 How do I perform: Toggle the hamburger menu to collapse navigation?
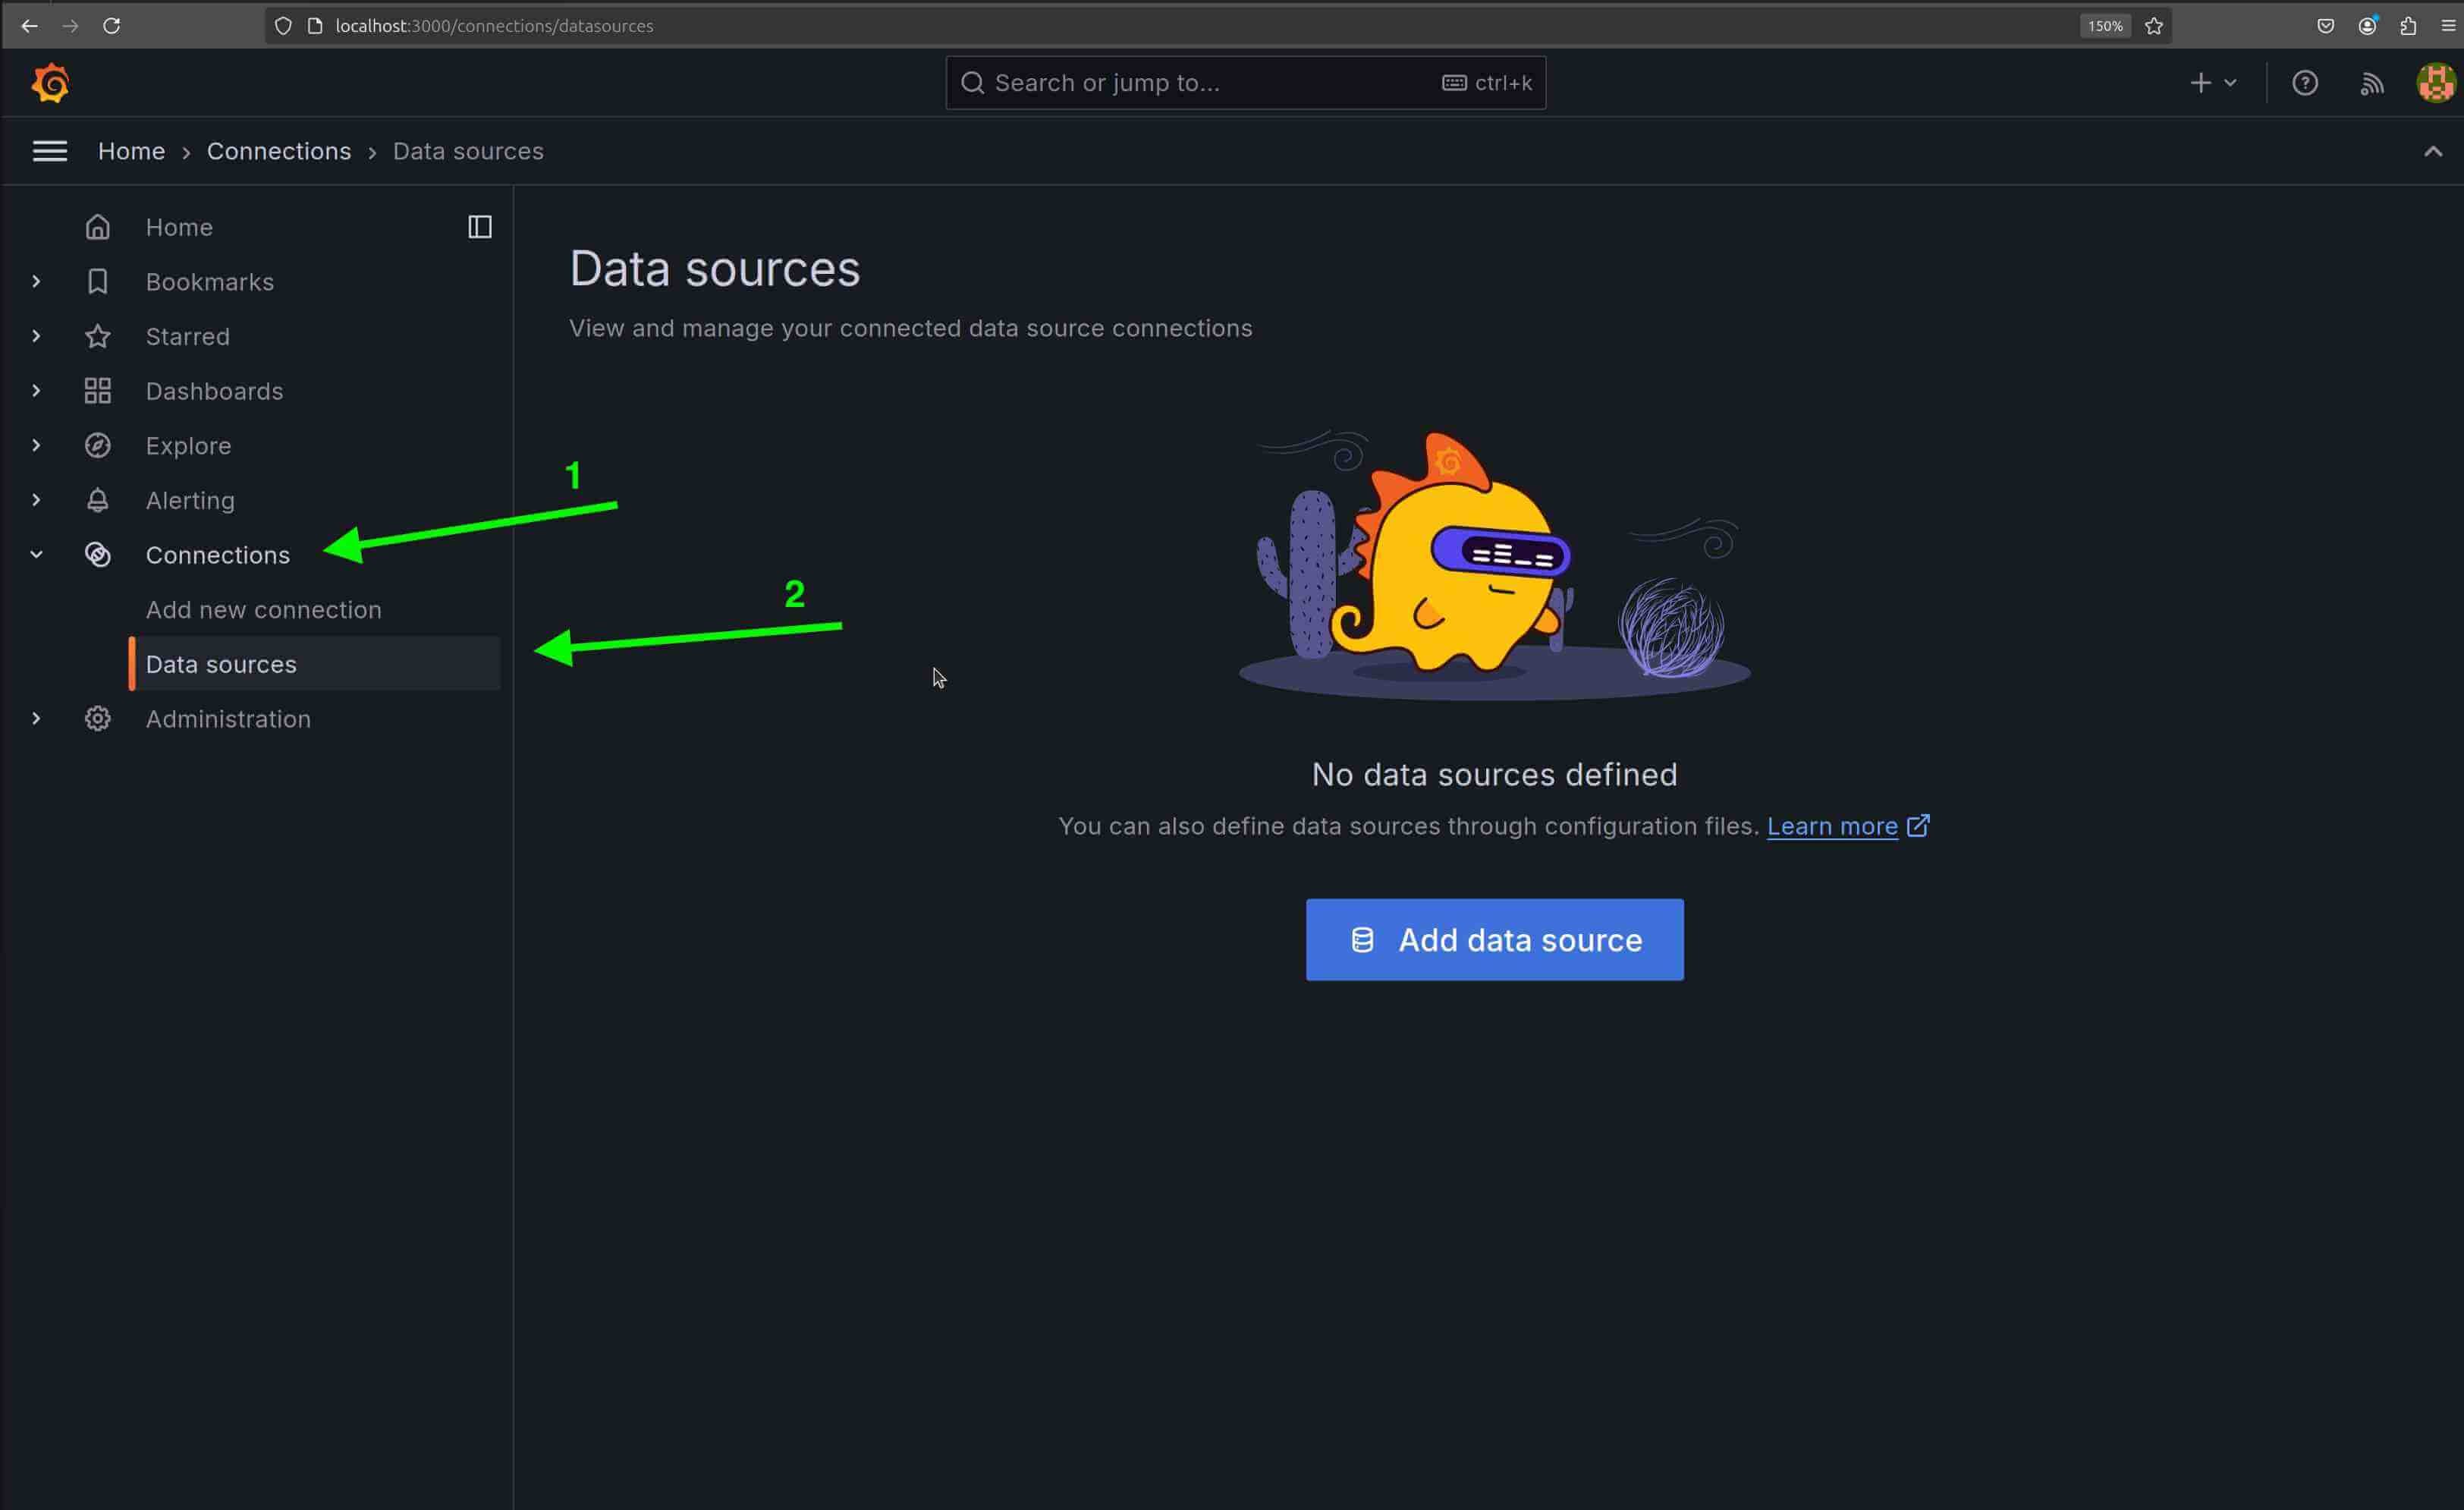click(49, 150)
